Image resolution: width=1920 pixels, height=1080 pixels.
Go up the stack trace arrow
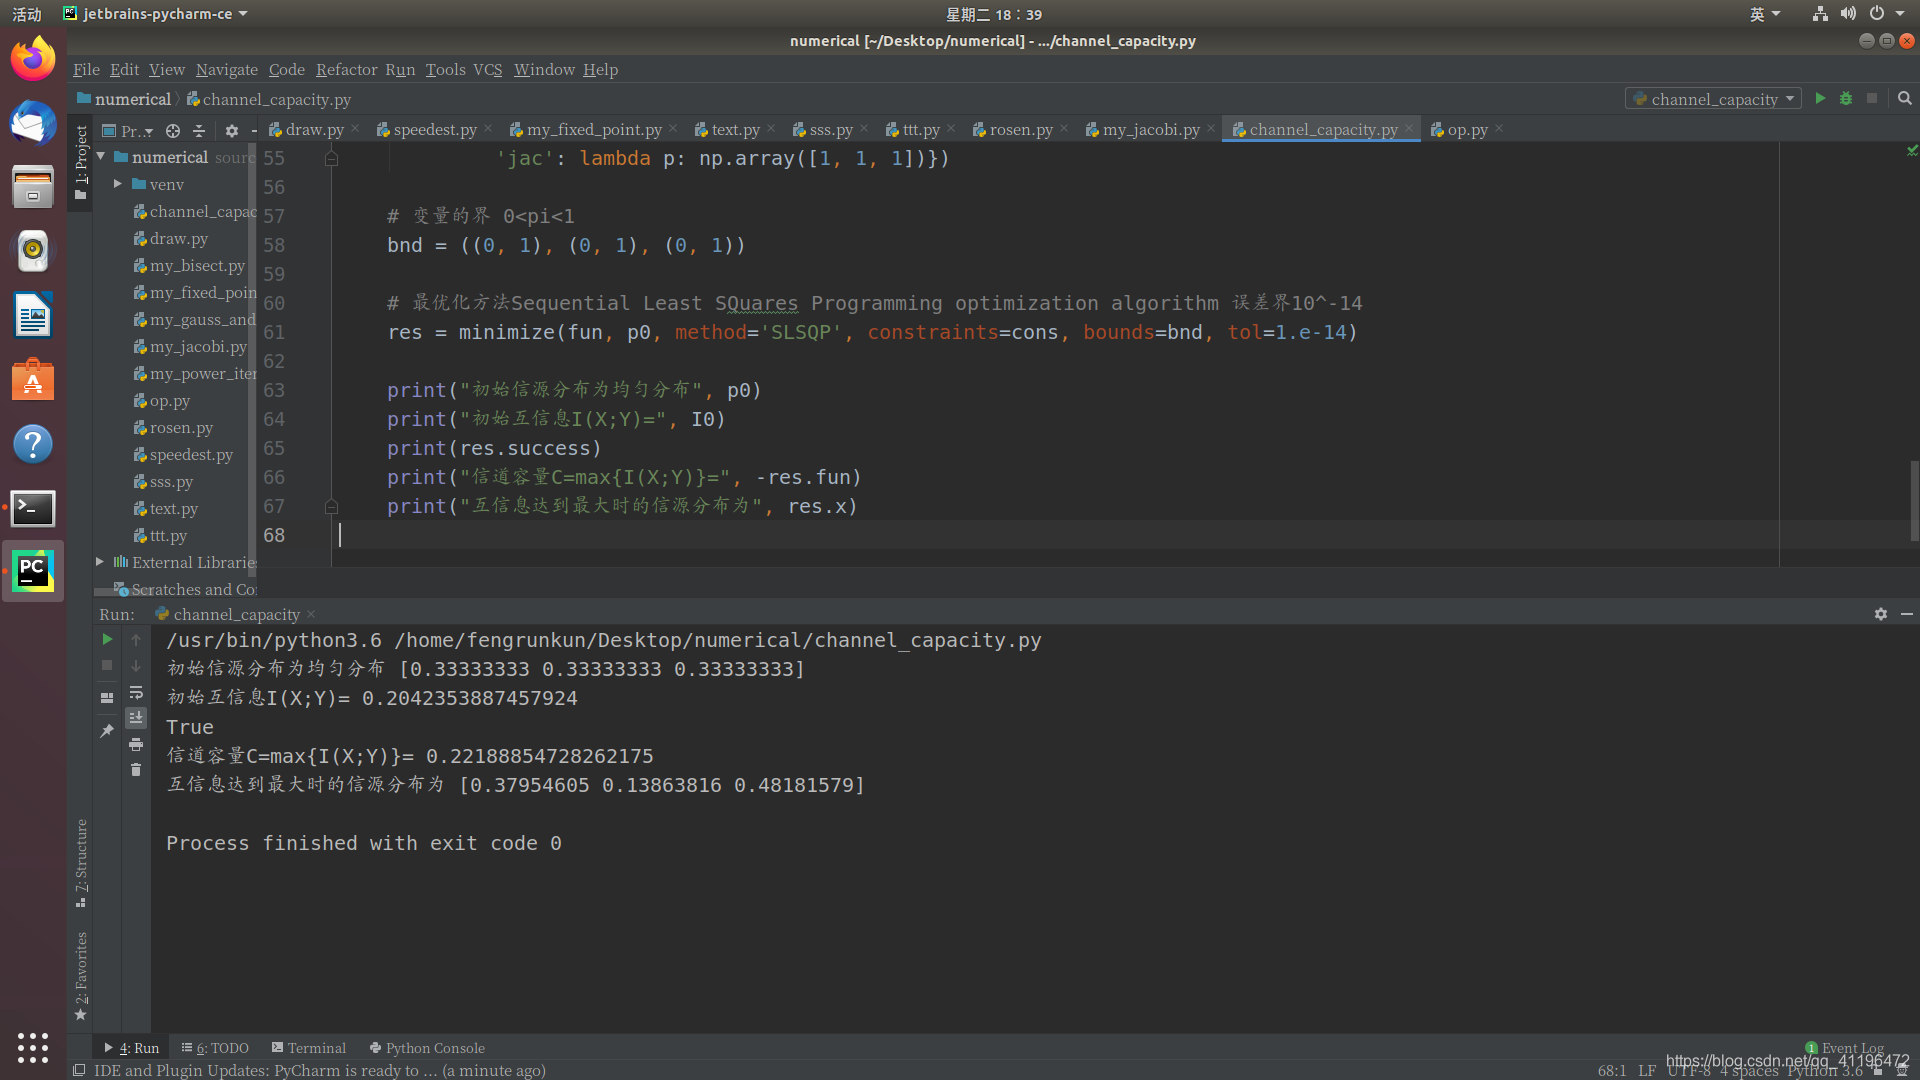coord(136,639)
